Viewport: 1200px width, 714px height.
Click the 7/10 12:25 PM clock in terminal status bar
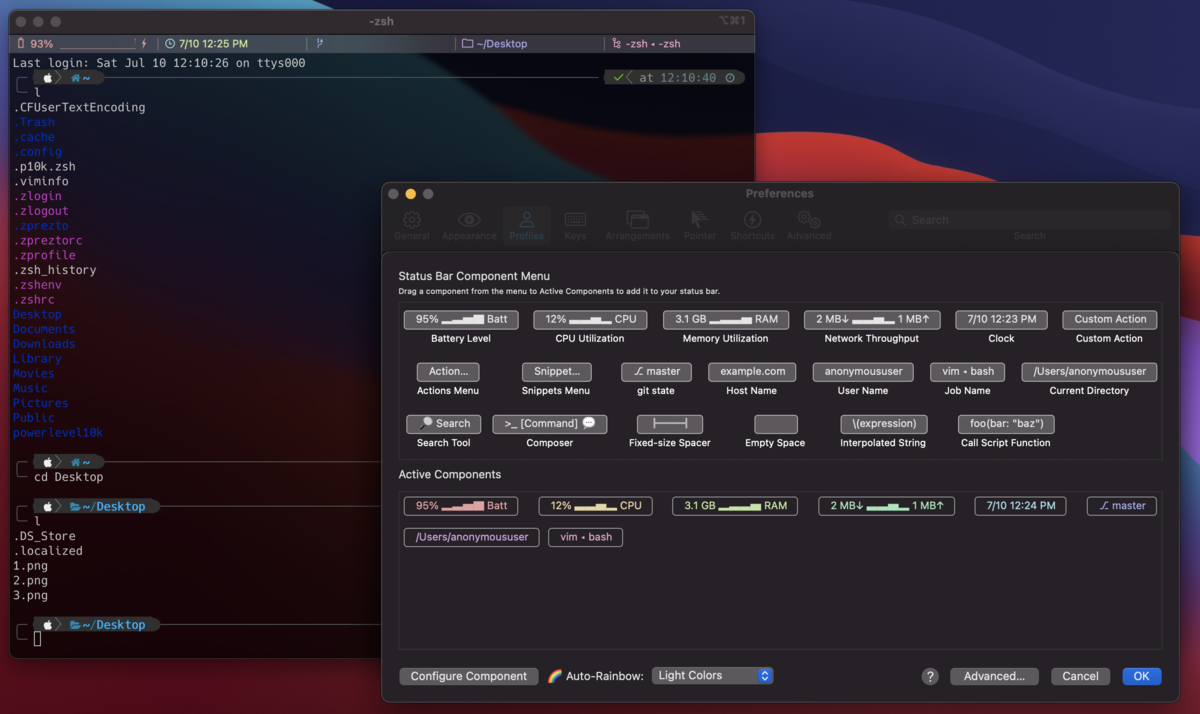(207, 44)
